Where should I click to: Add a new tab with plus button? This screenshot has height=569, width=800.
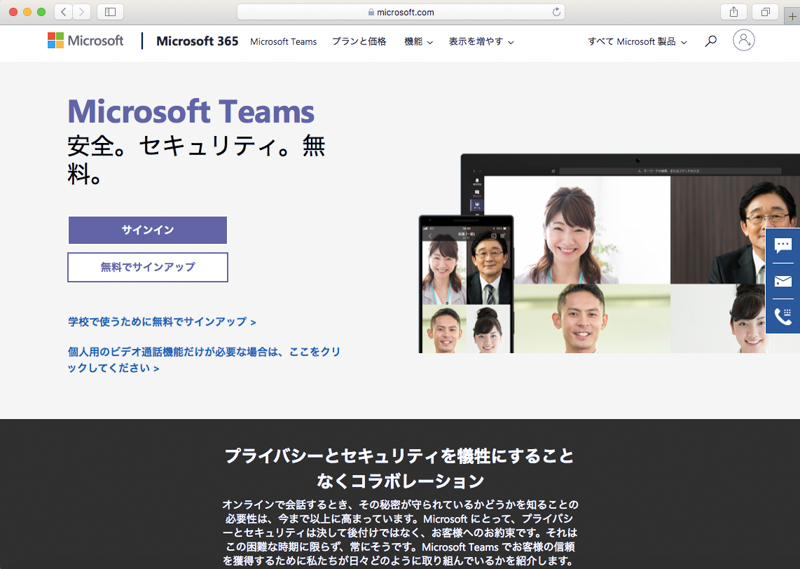click(792, 16)
